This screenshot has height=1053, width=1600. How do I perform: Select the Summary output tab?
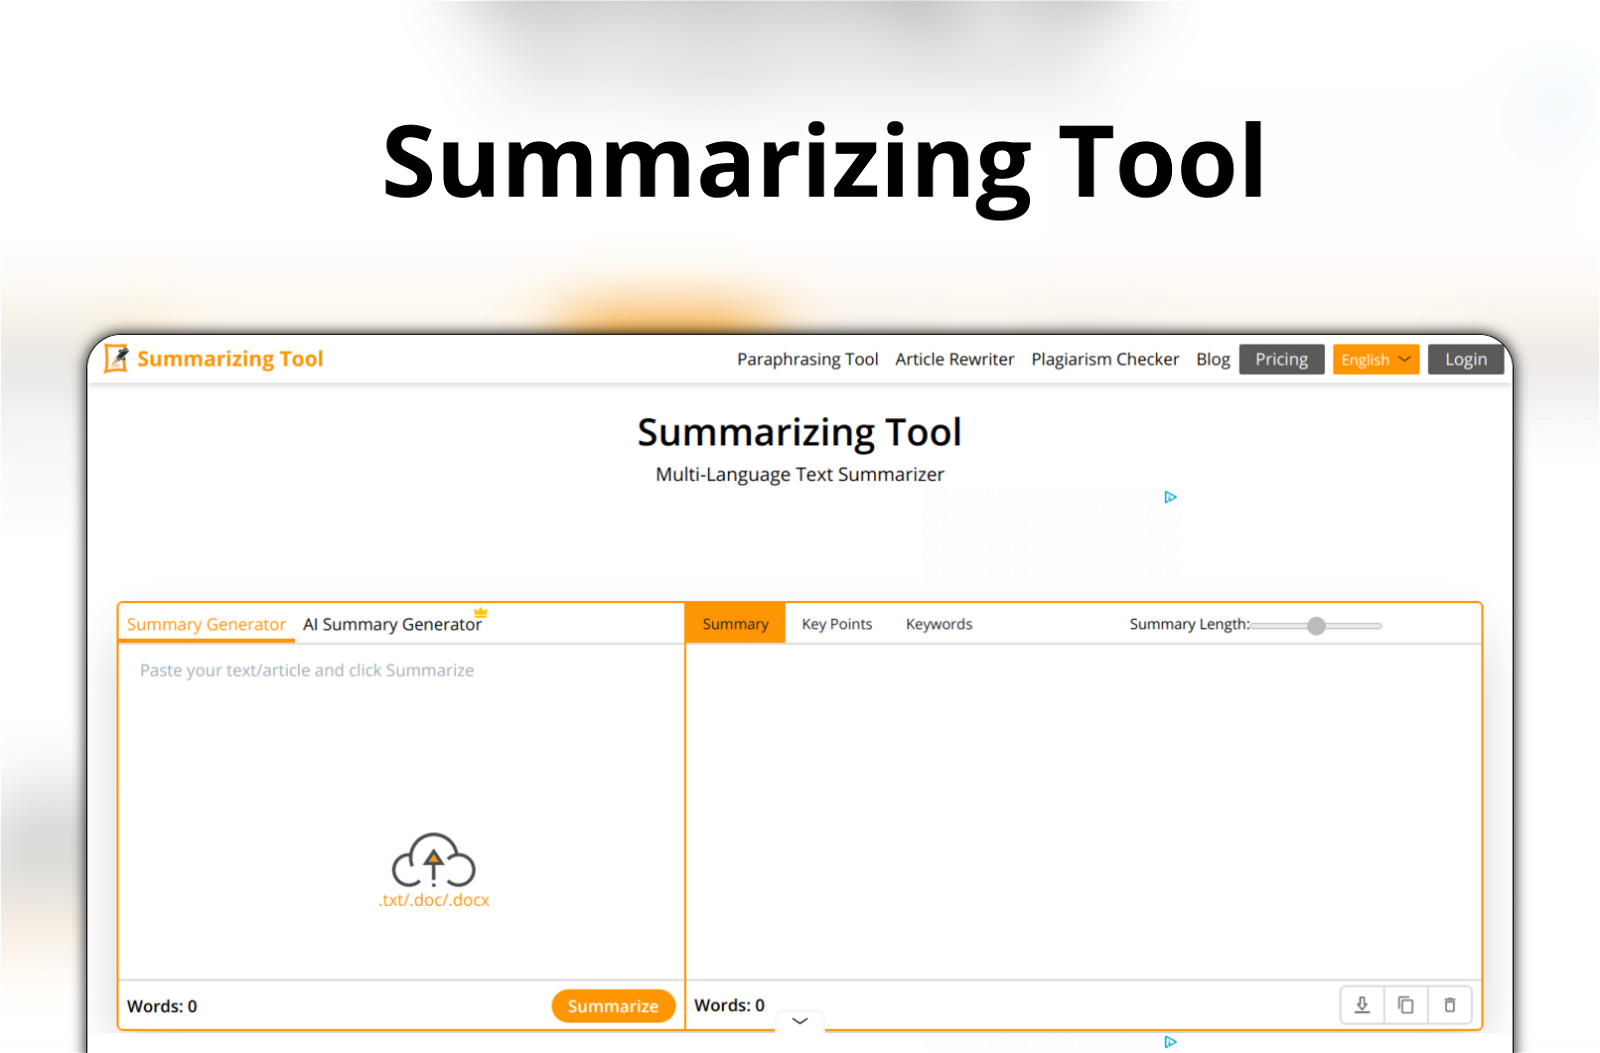tap(735, 624)
